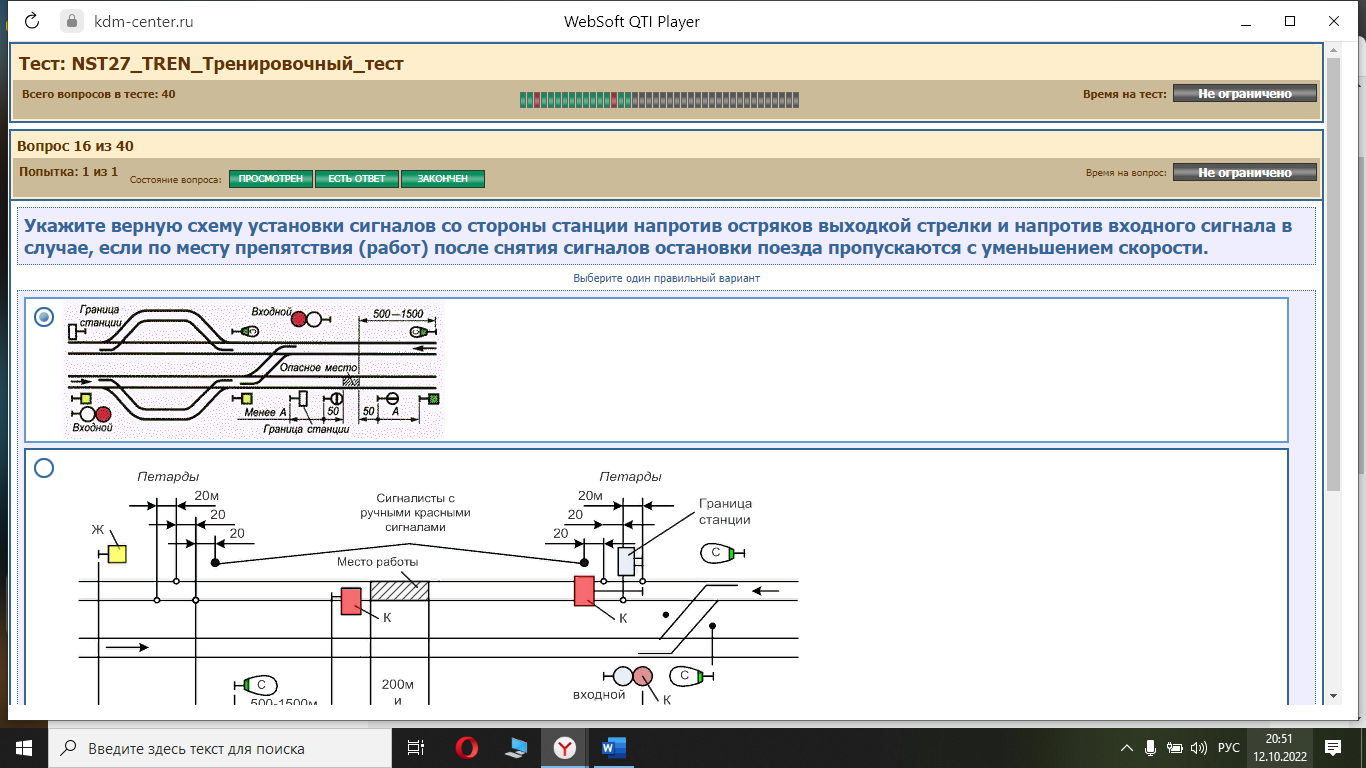Screen dimensions: 1366x768
Task: Open the laptop icon app on the taskbar
Action: [516, 747]
